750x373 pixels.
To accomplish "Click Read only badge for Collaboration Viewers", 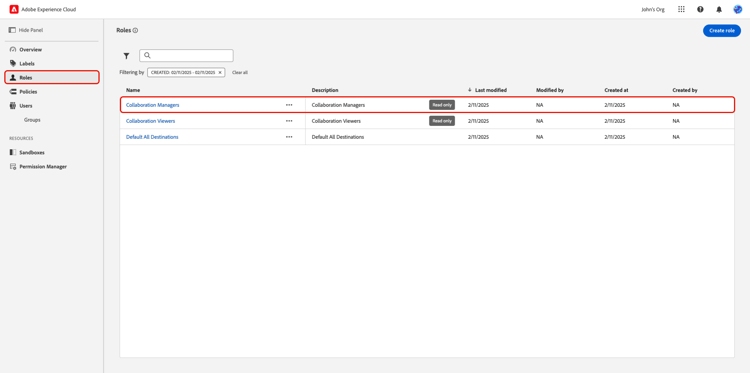I will (442, 121).
